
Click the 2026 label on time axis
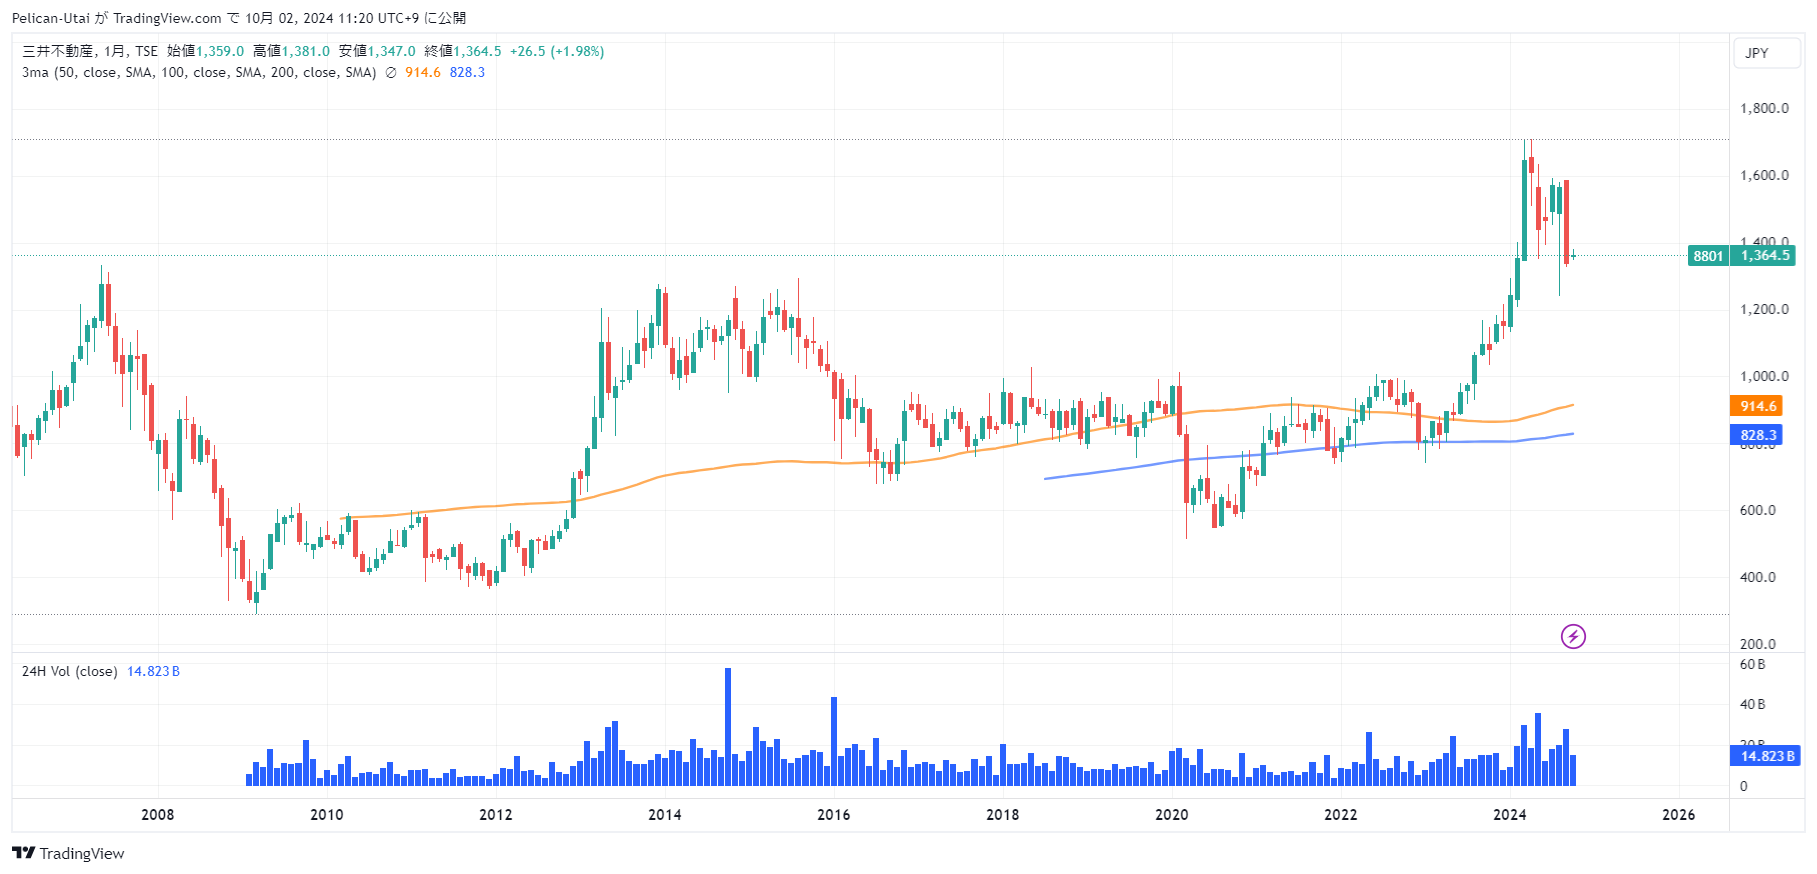click(x=1679, y=814)
